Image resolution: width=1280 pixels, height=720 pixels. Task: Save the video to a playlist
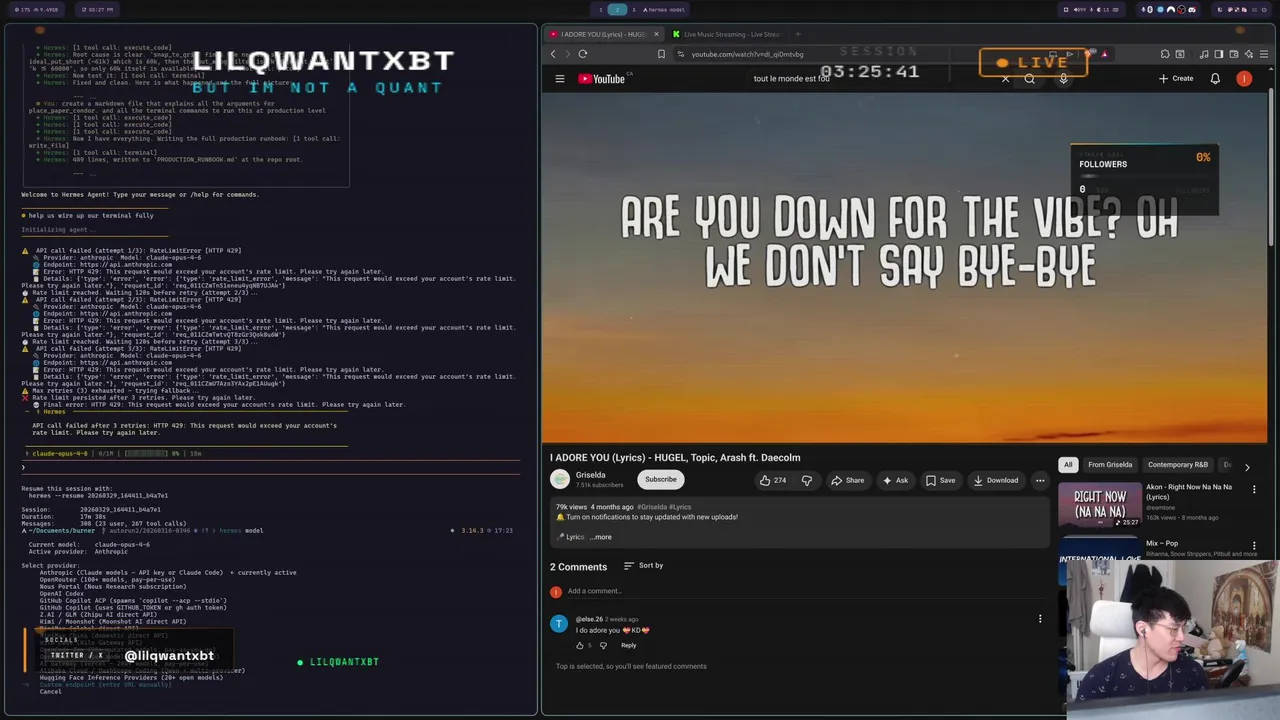pos(940,480)
